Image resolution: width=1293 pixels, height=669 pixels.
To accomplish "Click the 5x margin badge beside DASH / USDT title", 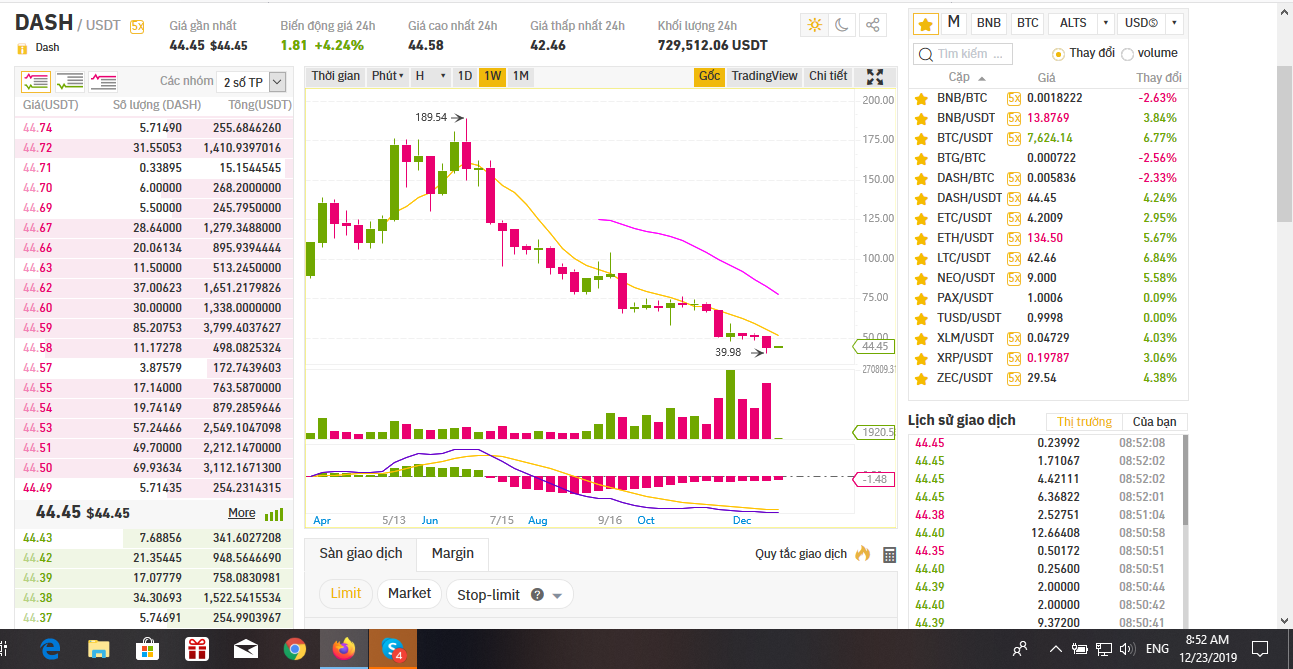I will (137, 27).
